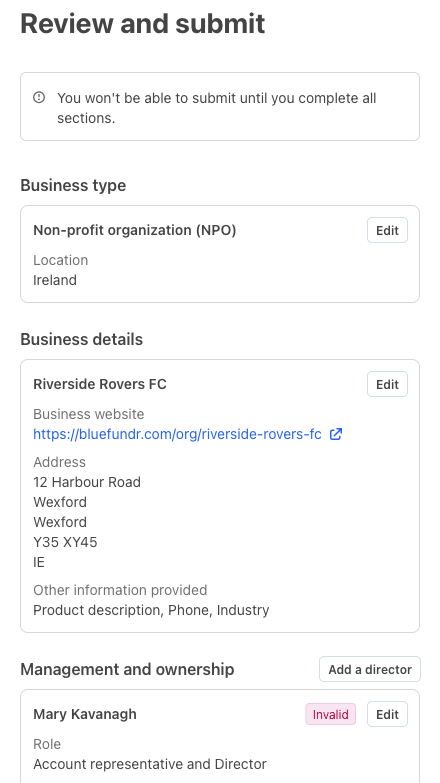Click the Location label
This screenshot has height=783, width=440.
pyautogui.click(x=60, y=260)
